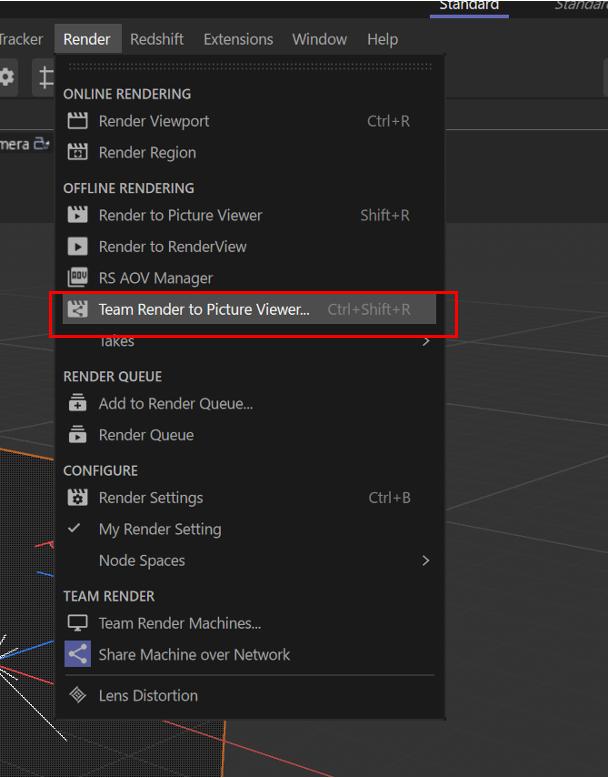Choose Lens Distortion menu entry
The height and width of the screenshot is (778, 608).
(249, 696)
